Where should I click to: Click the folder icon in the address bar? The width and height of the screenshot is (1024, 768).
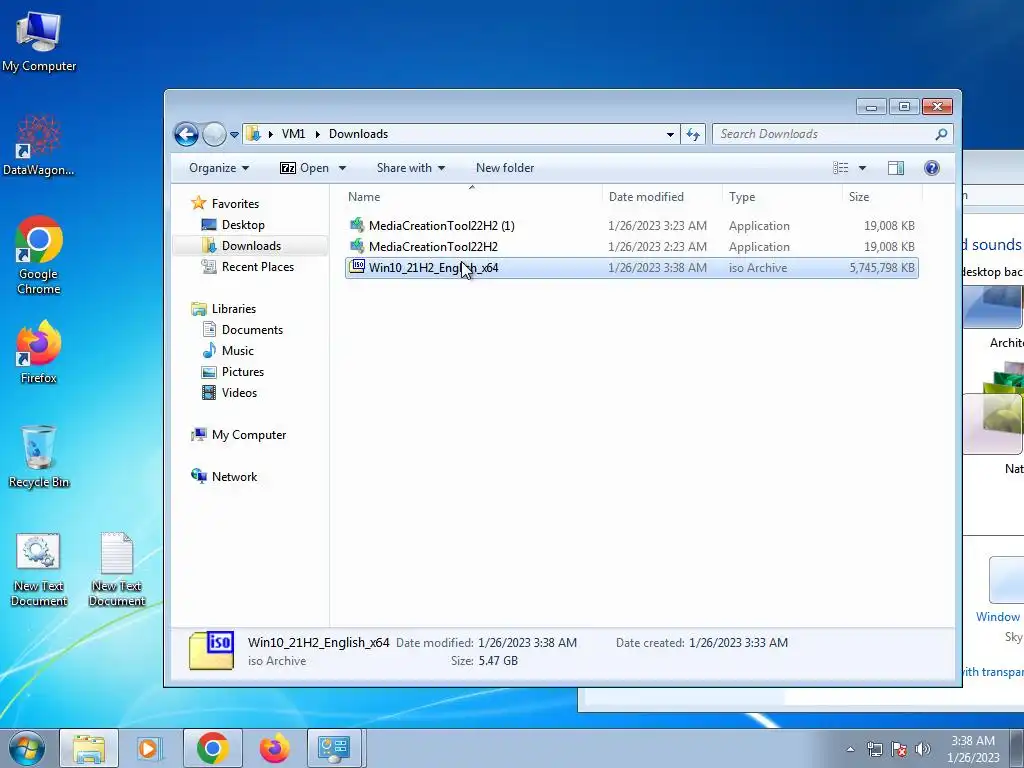(253, 134)
